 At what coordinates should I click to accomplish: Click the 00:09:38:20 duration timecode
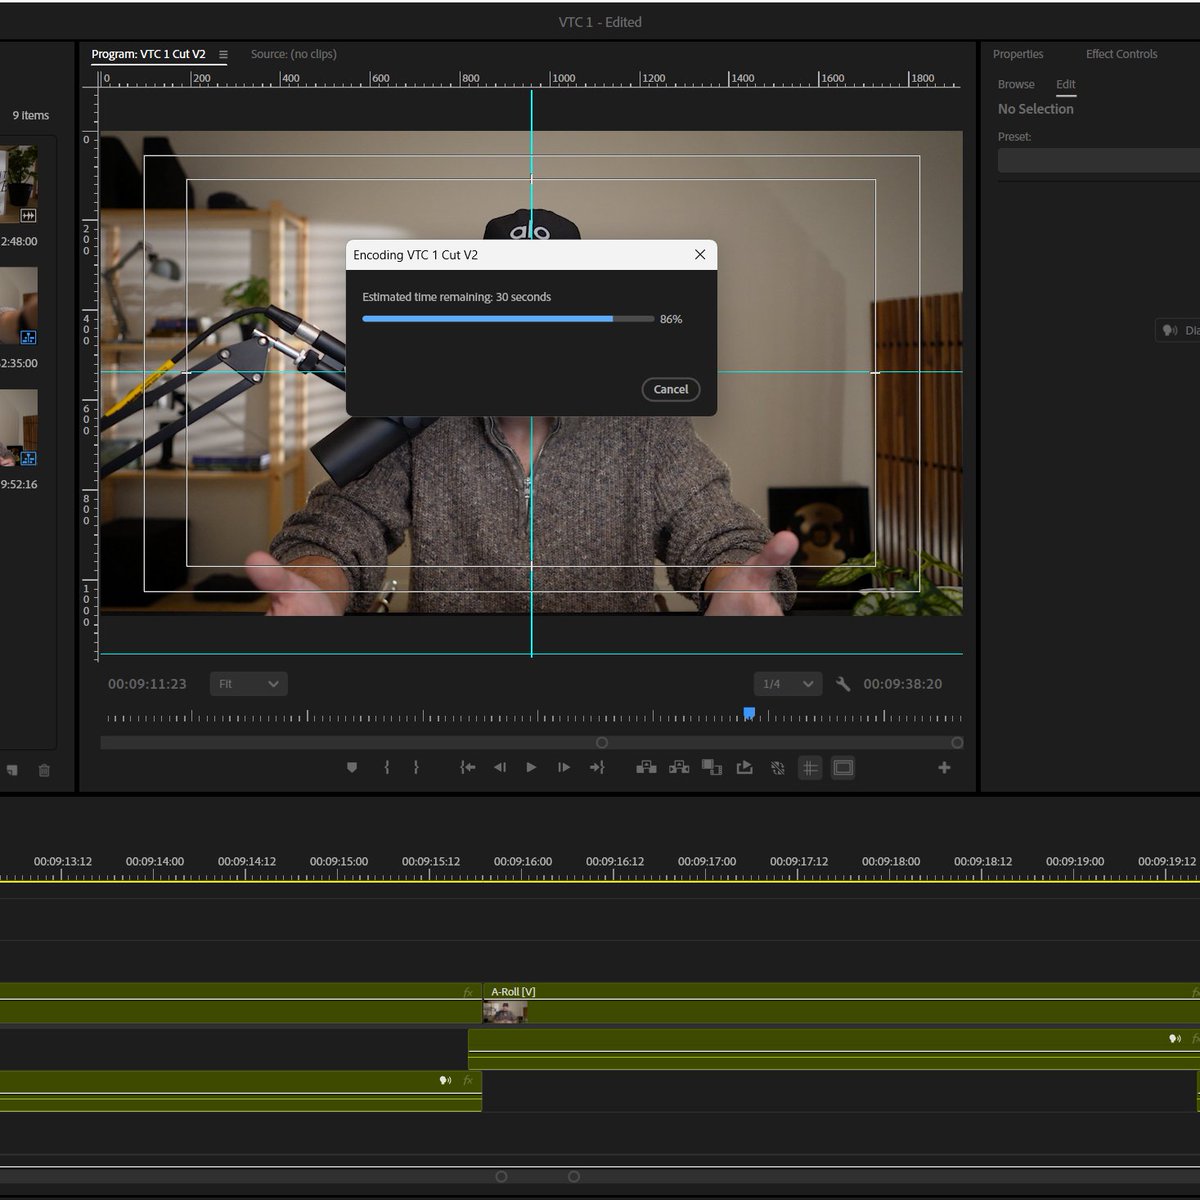[903, 684]
